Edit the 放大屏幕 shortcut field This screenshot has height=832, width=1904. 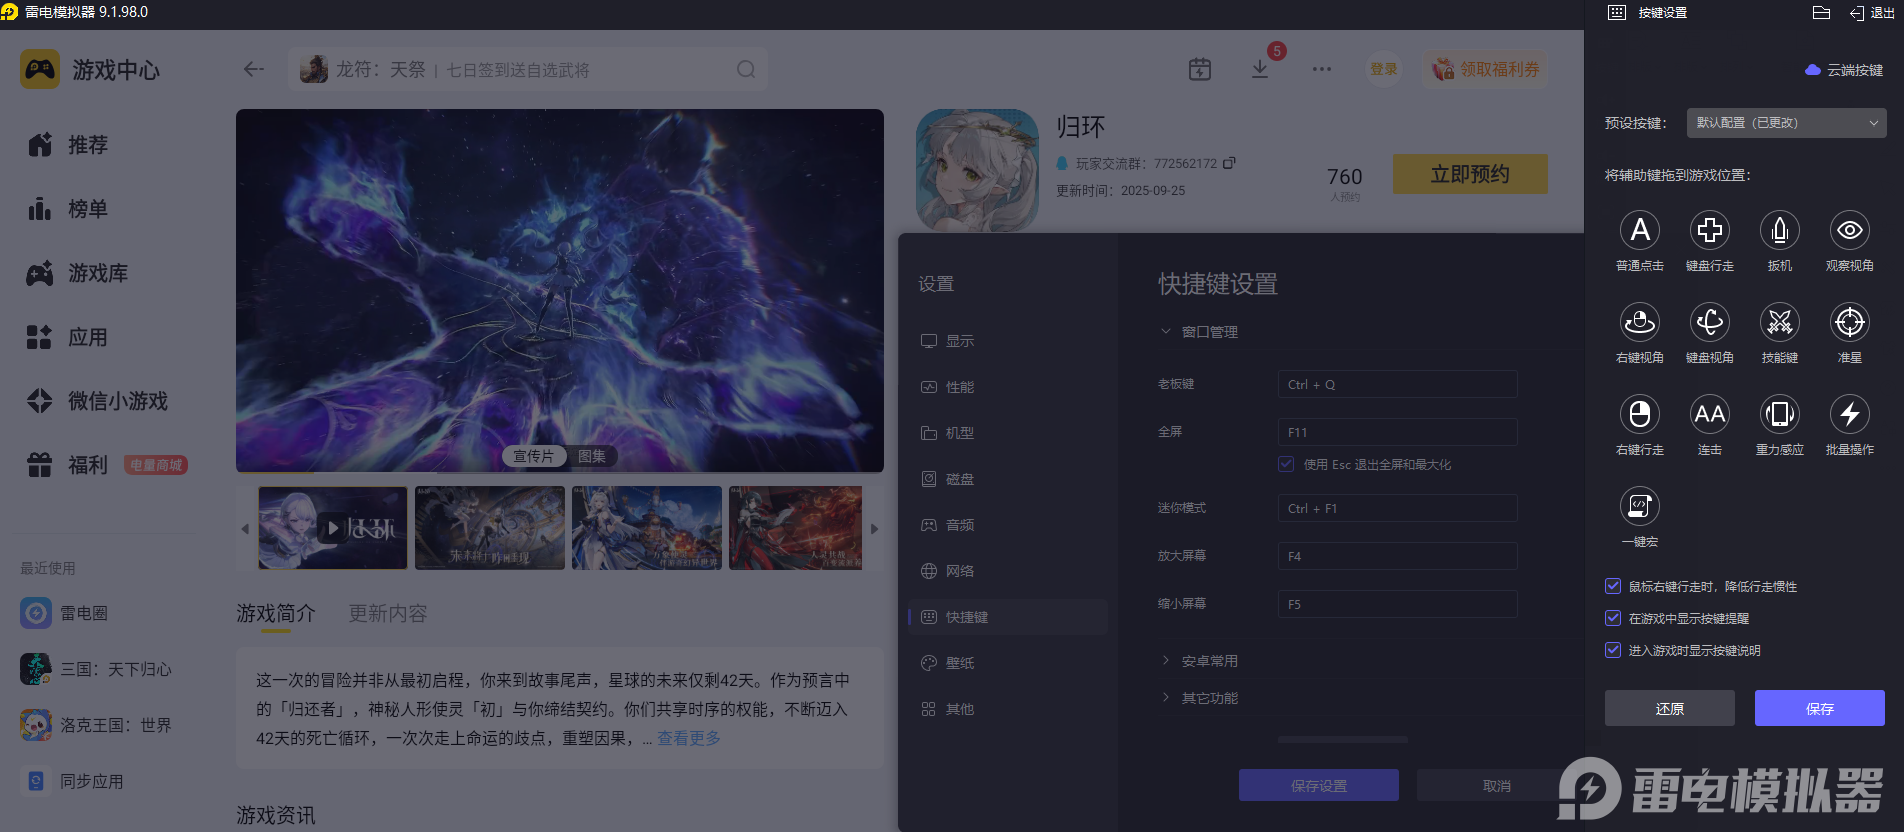1397,556
